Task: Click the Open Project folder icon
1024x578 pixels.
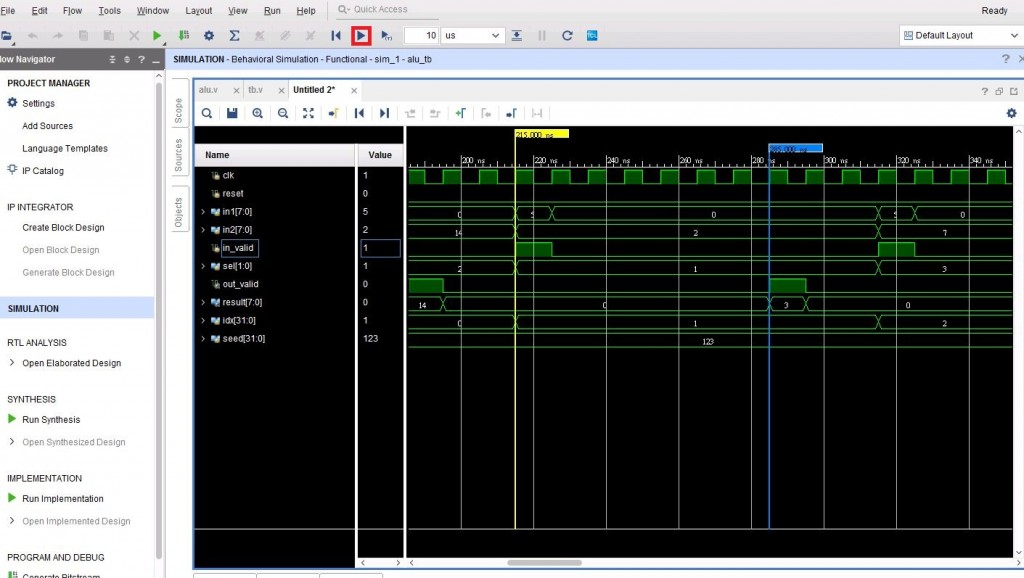Action: (x=7, y=35)
